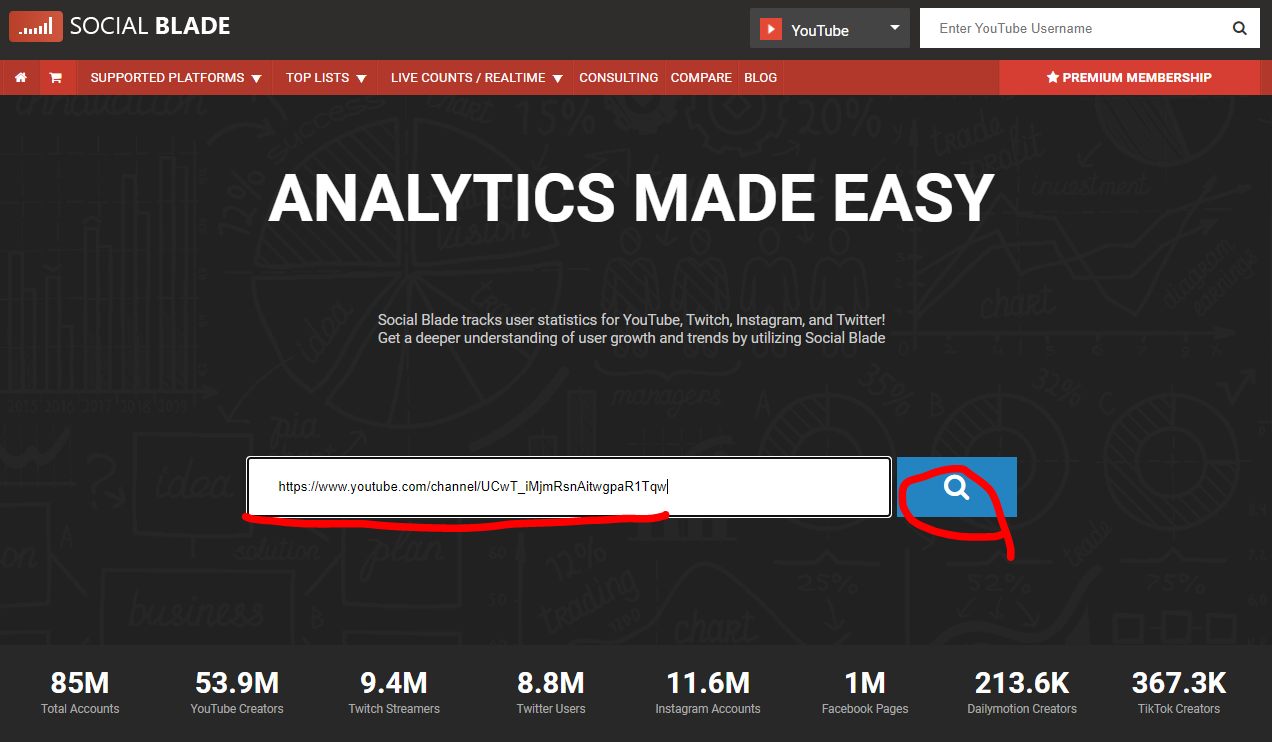Open the YouTube platform dropdown
The width and height of the screenshot is (1272, 742).
(830, 29)
